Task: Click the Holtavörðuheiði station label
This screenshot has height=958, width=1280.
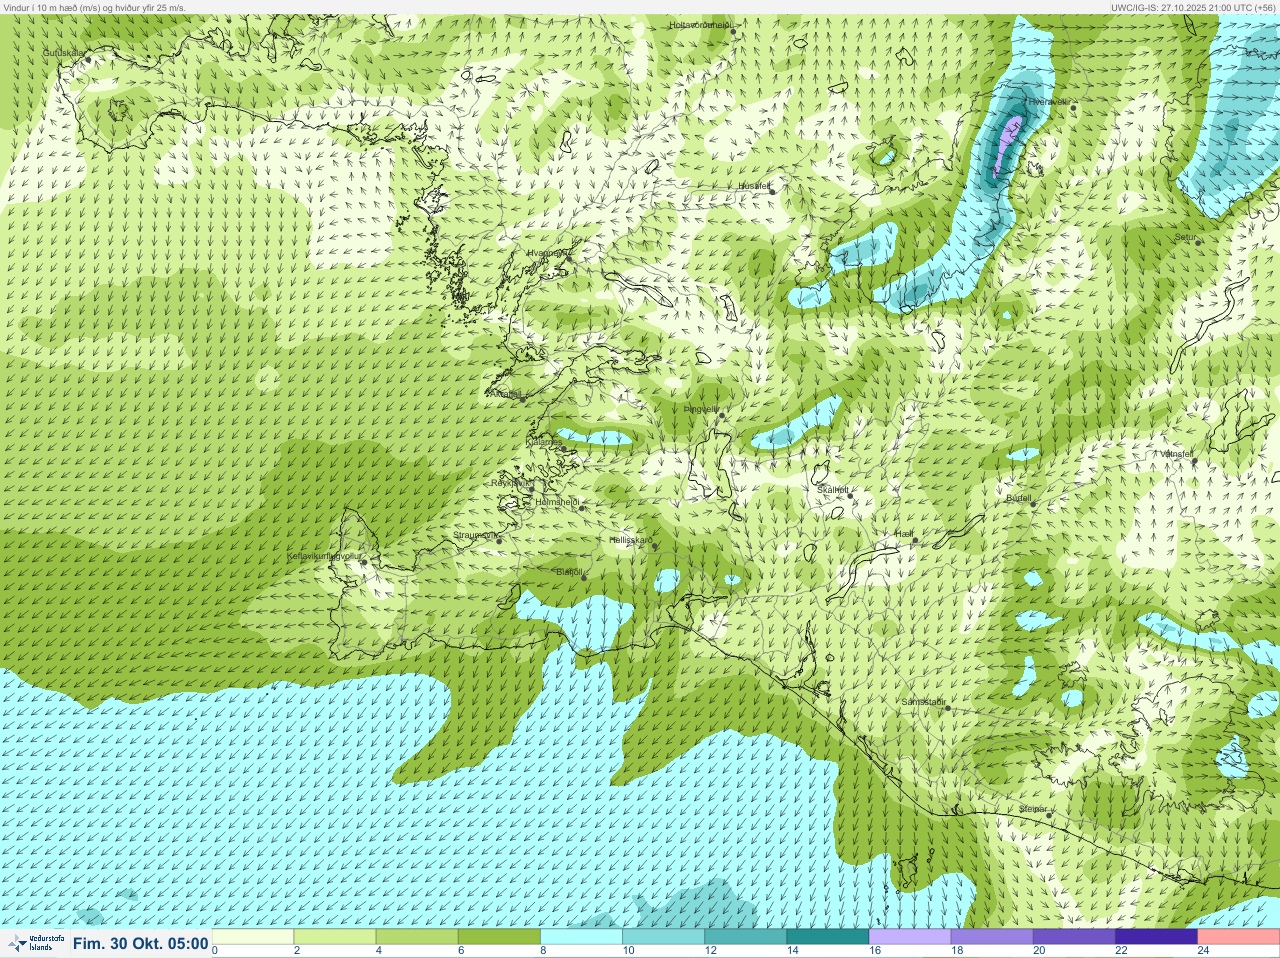Action: [701, 24]
